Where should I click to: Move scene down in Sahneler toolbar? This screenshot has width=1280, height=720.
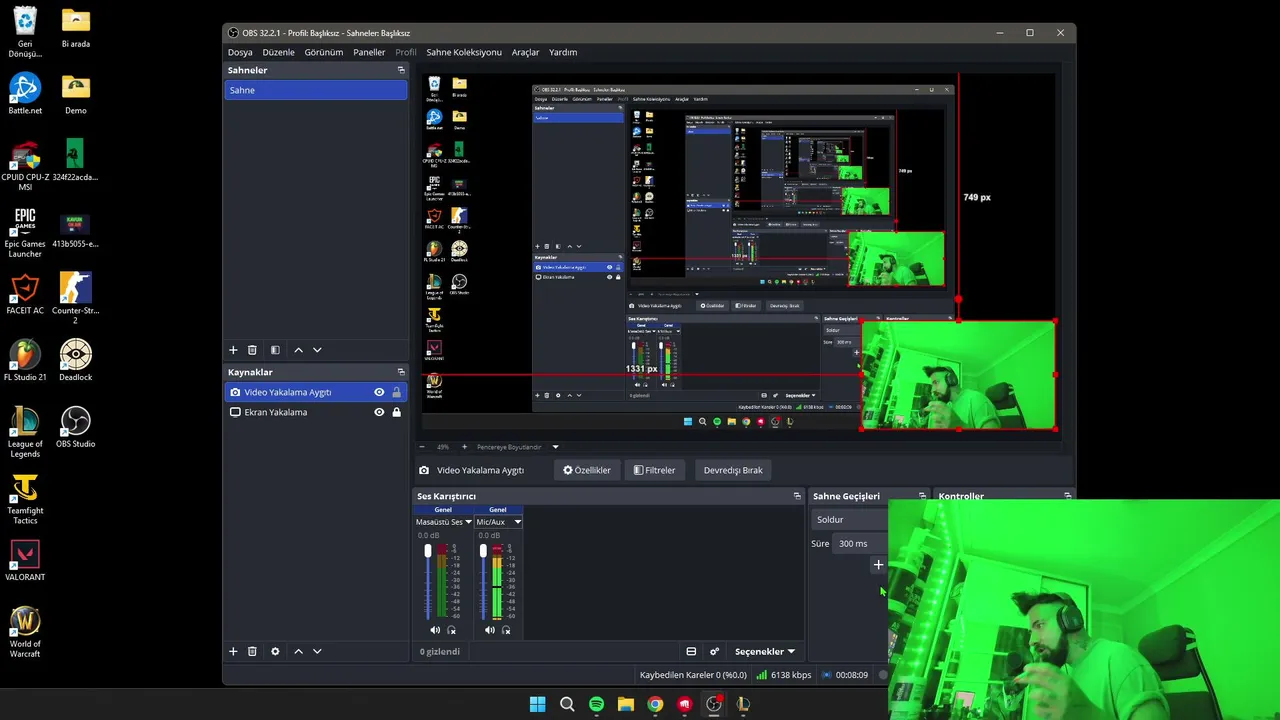tap(317, 350)
